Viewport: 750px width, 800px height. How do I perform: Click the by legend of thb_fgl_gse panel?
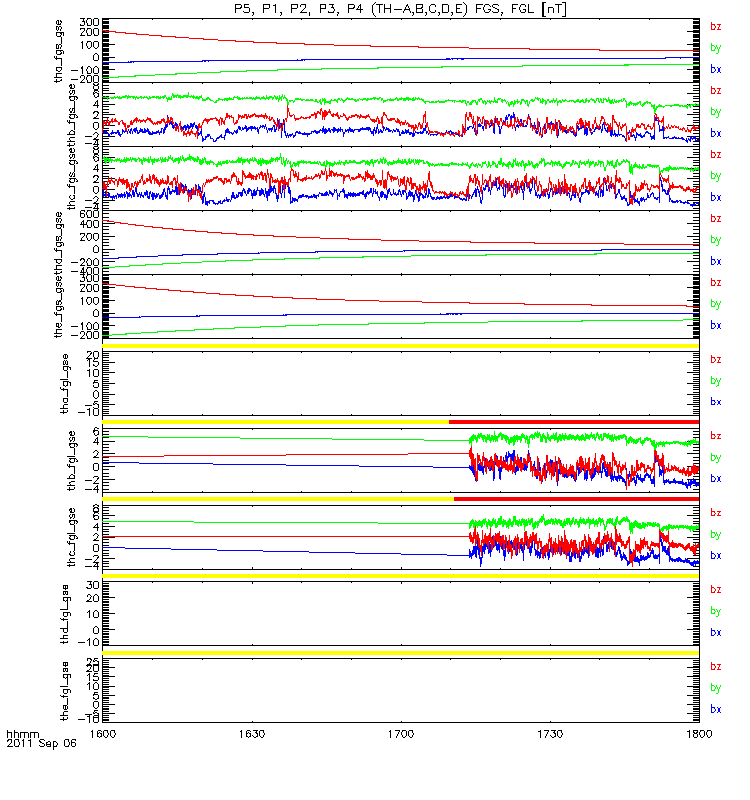(x=716, y=458)
